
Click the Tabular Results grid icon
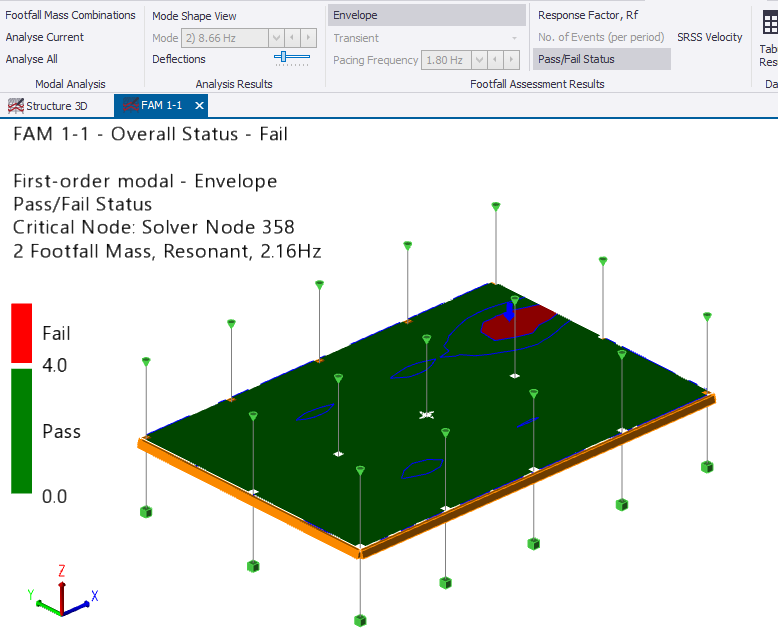(768, 20)
